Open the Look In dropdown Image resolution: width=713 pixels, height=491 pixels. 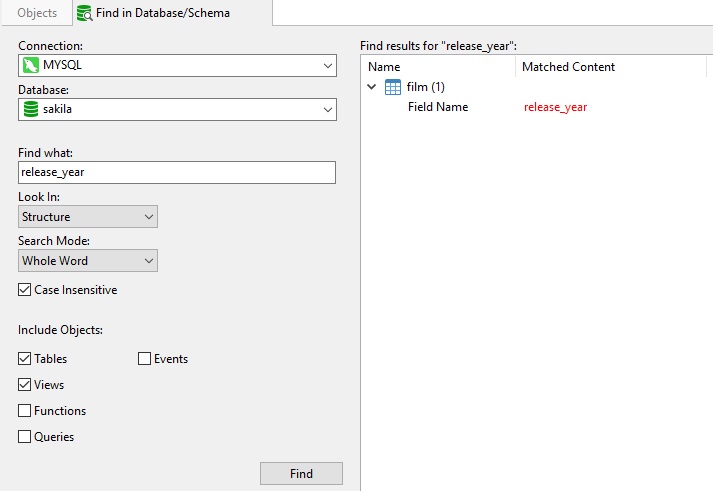point(88,216)
